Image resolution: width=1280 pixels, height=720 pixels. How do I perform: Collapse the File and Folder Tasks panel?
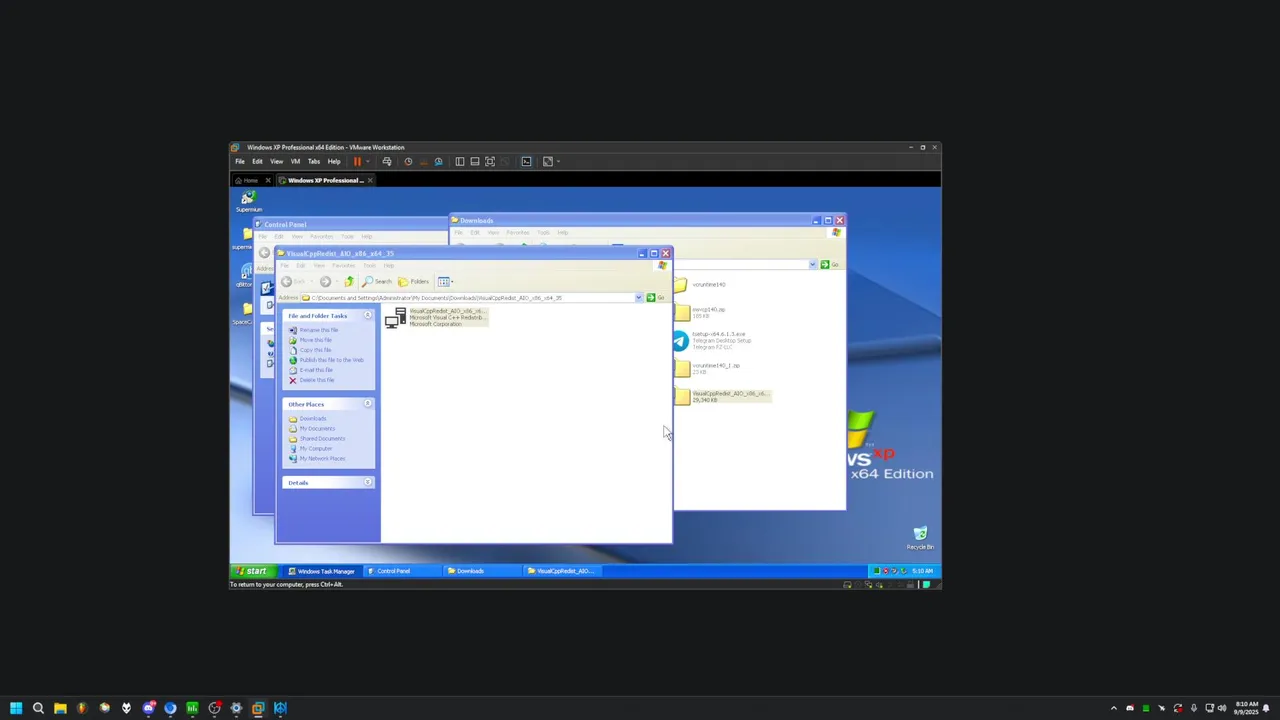click(367, 316)
